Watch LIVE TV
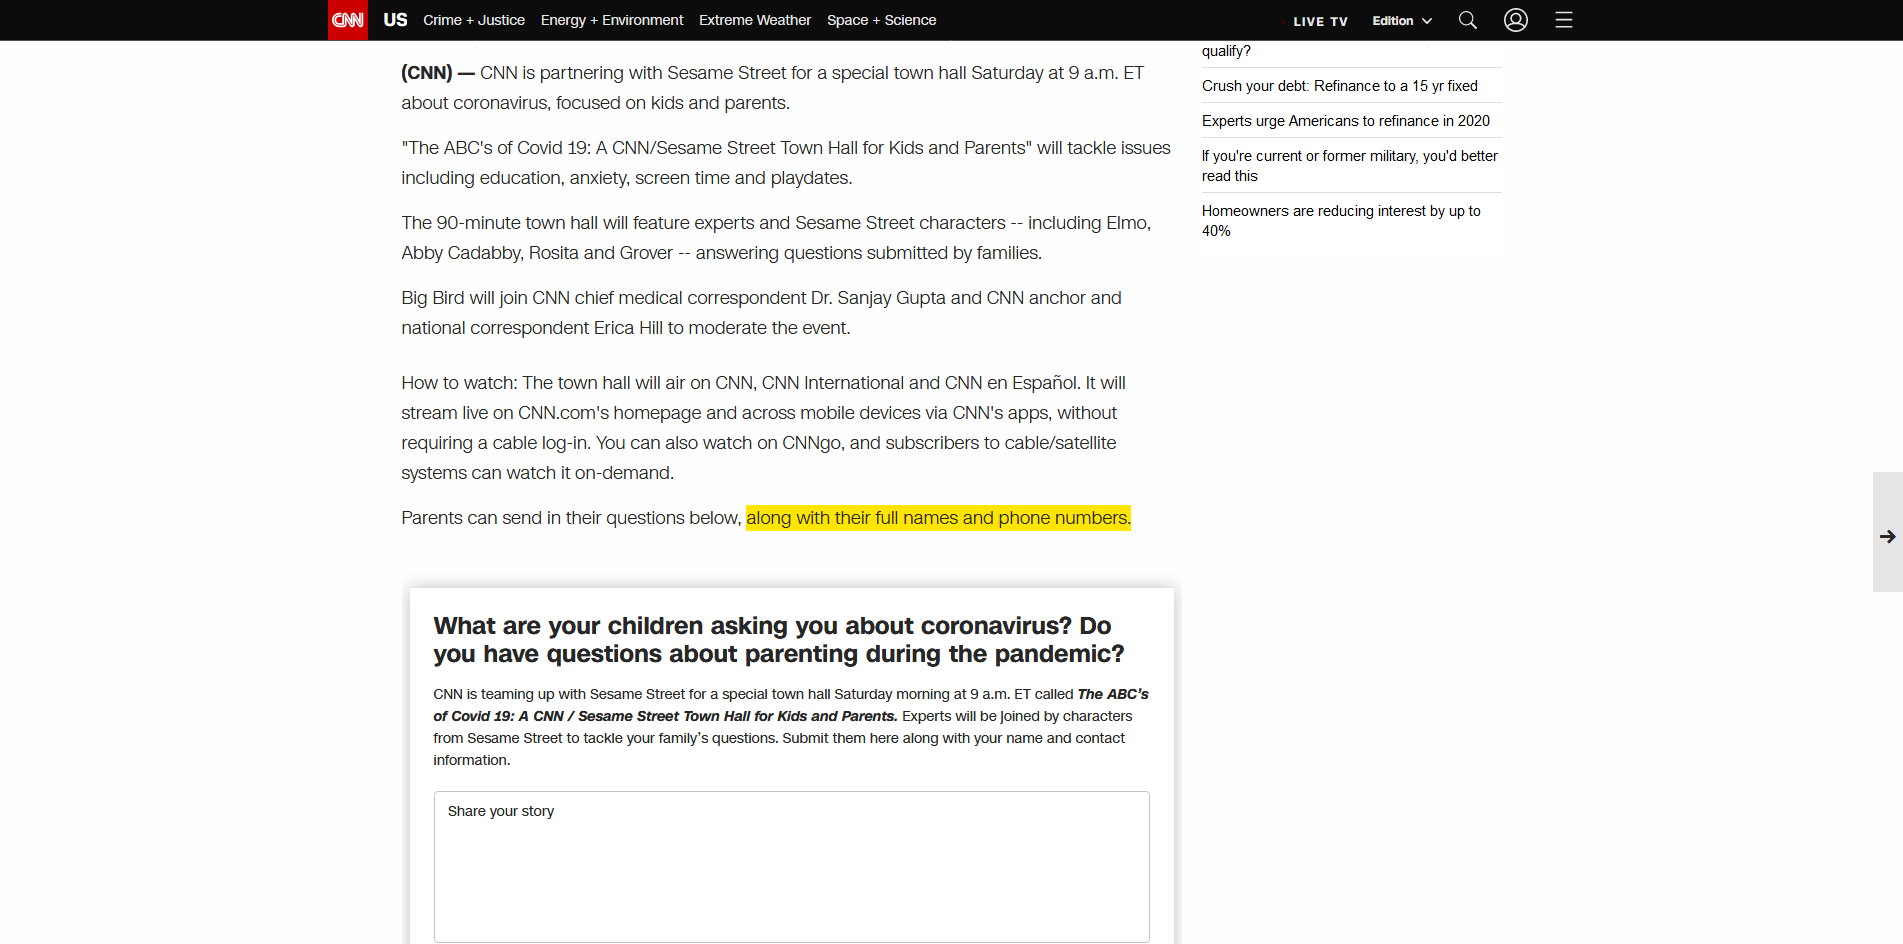The height and width of the screenshot is (944, 1903). point(1320,21)
